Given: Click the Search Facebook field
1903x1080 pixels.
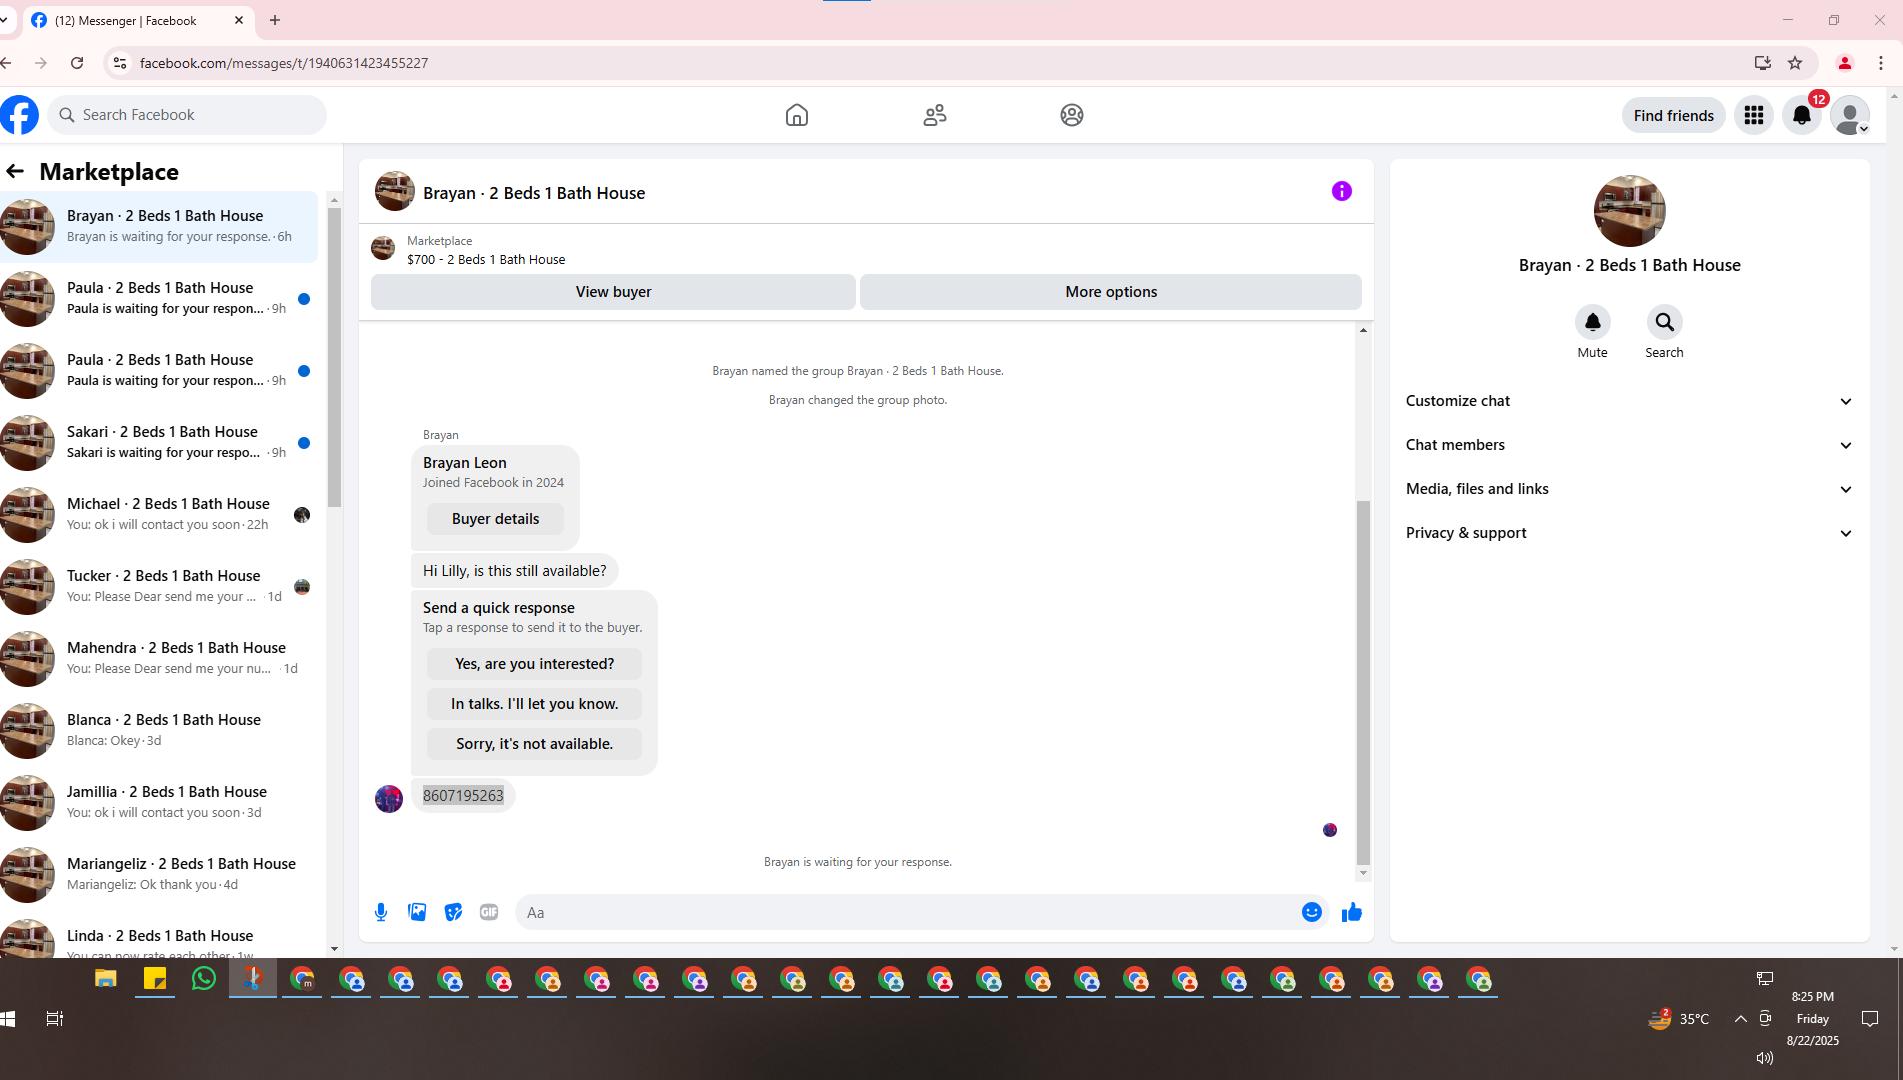Looking at the screenshot, I should (x=187, y=115).
